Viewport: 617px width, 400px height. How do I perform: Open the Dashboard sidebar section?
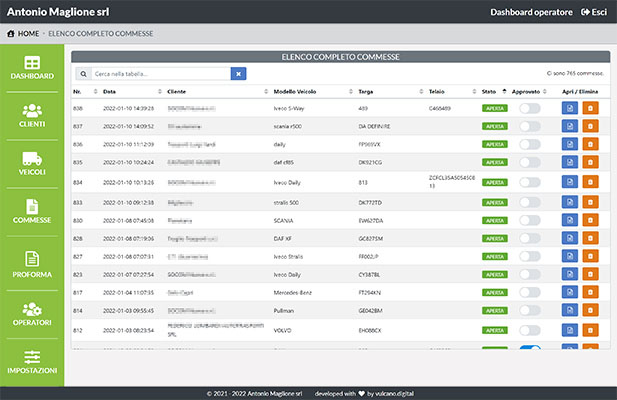(x=32, y=68)
